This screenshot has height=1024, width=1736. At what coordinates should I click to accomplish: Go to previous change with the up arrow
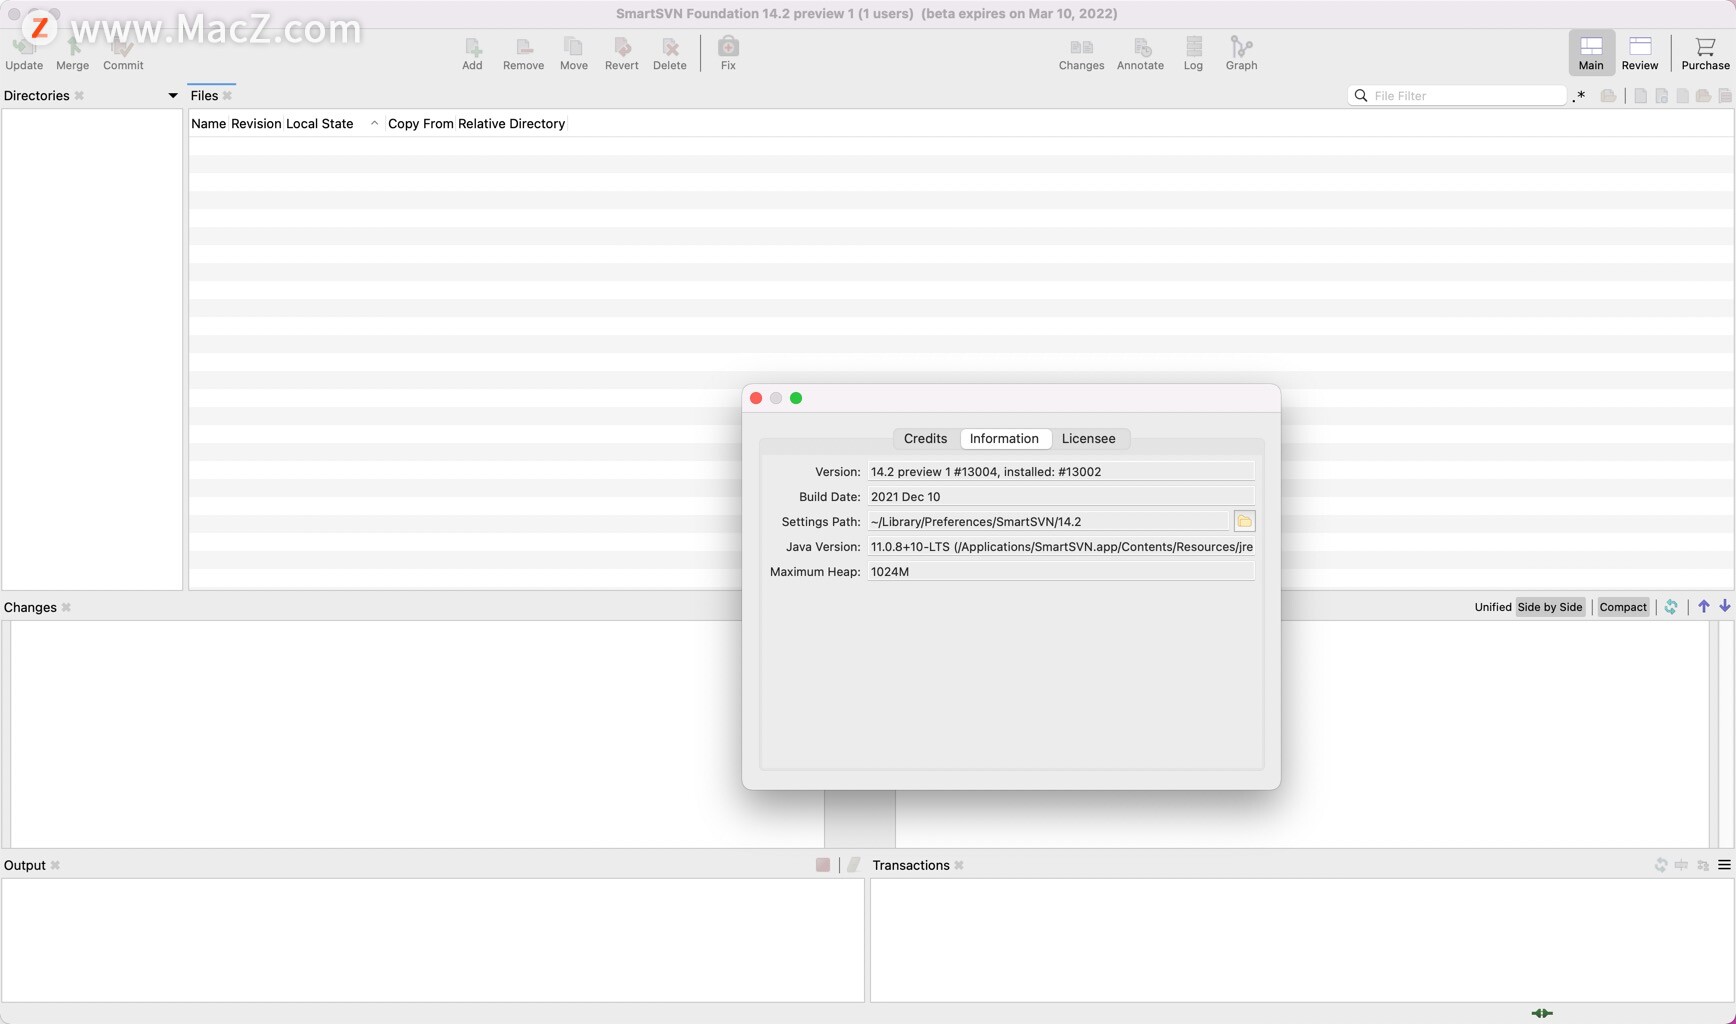click(x=1704, y=607)
